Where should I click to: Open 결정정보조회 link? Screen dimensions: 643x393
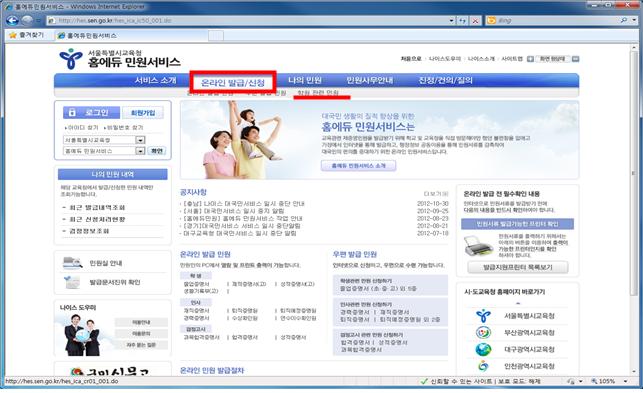[89, 231]
